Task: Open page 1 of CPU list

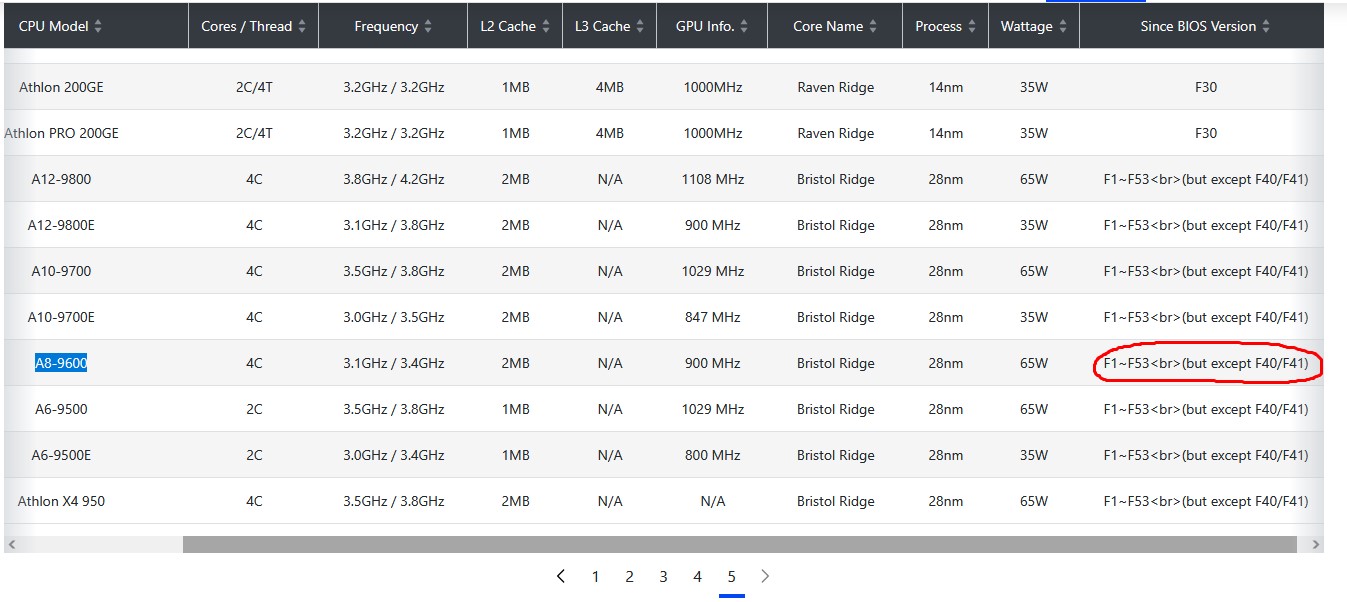Action: click(595, 577)
